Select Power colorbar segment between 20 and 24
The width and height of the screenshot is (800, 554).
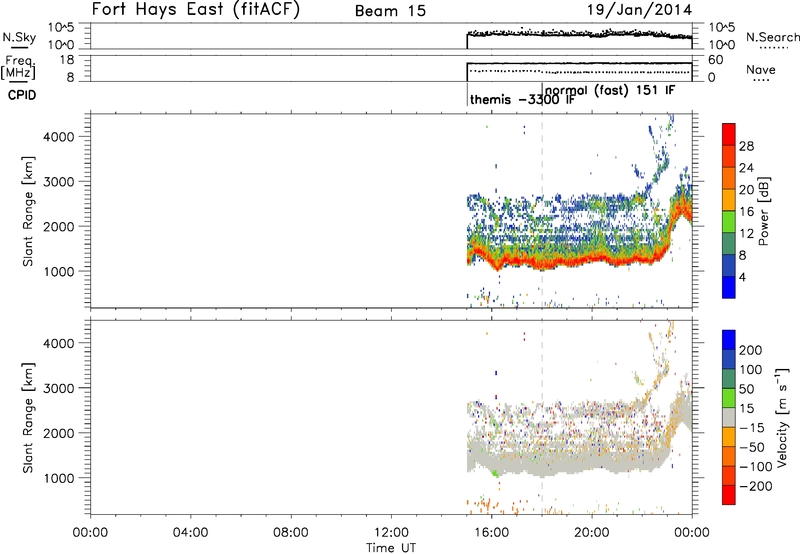pyautogui.click(x=729, y=178)
